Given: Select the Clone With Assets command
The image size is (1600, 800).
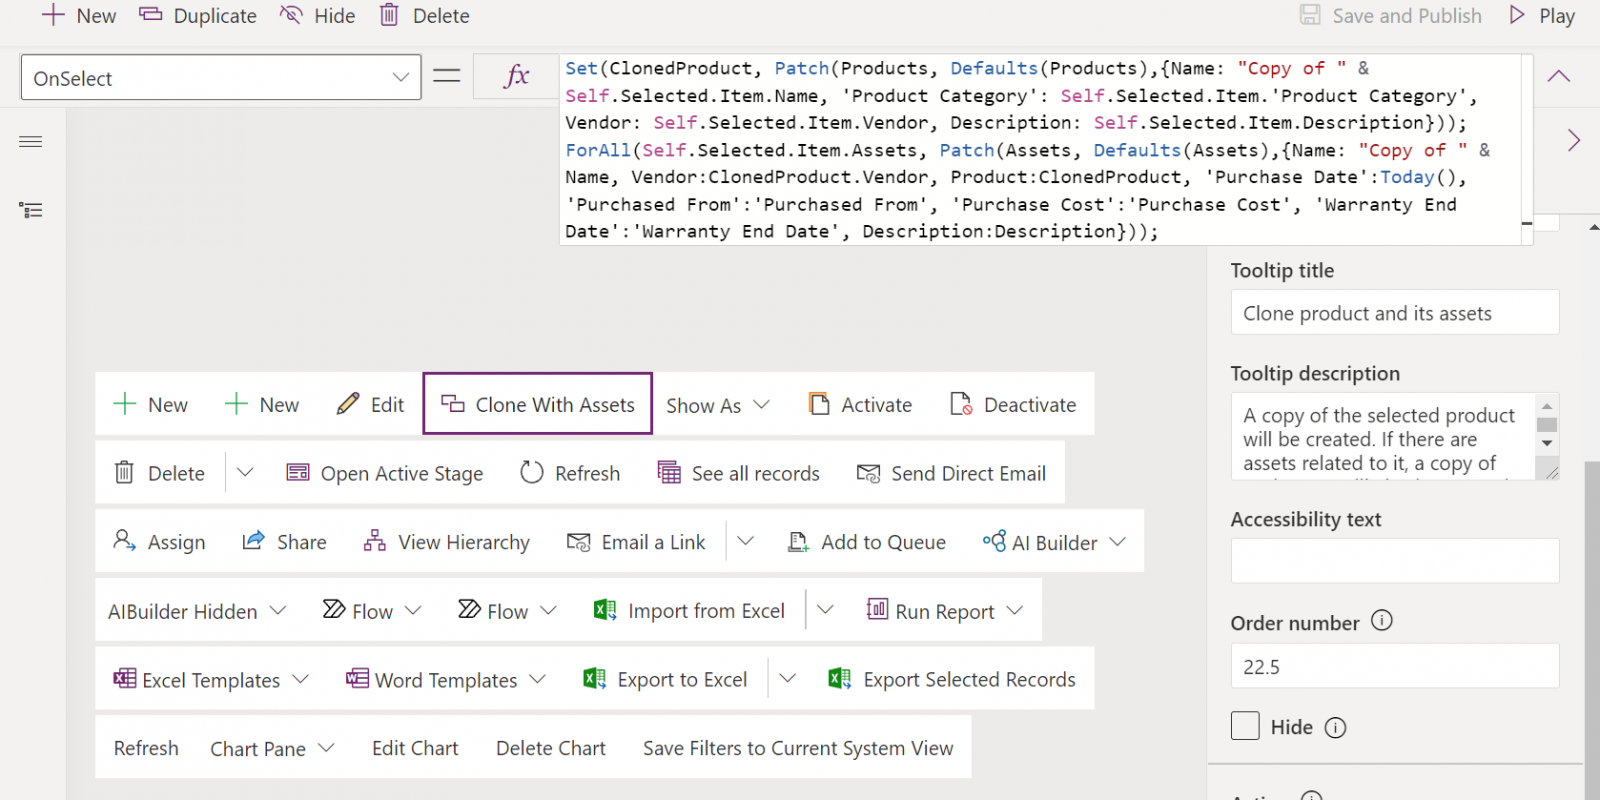Looking at the screenshot, I should tap(538, 404).
